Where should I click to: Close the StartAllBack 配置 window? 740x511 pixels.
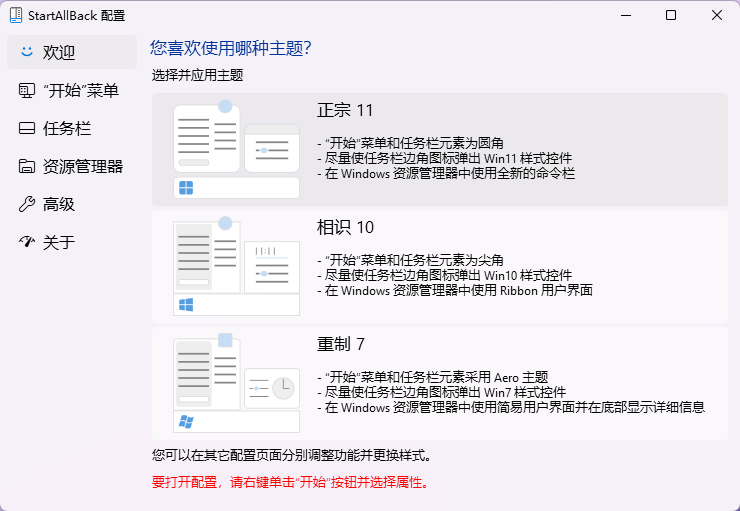716,15
